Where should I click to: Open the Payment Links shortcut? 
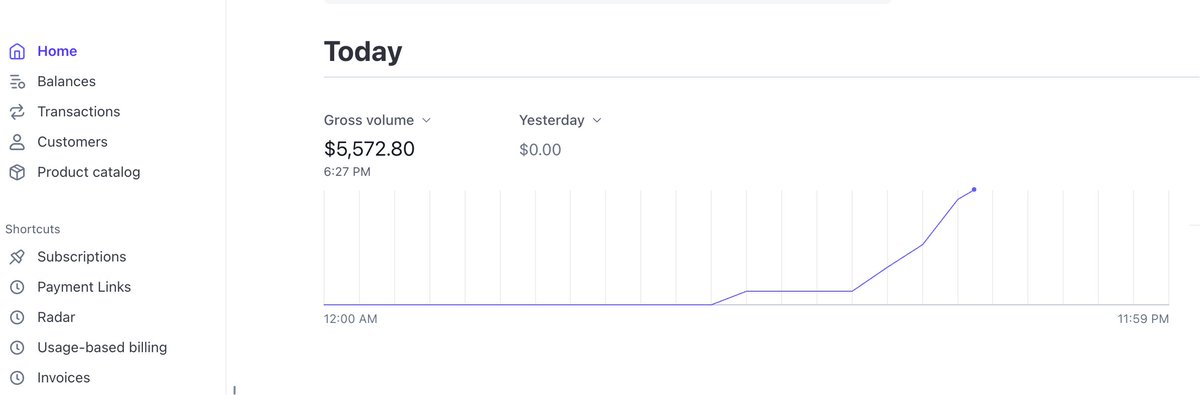click(x=84, y=287)
